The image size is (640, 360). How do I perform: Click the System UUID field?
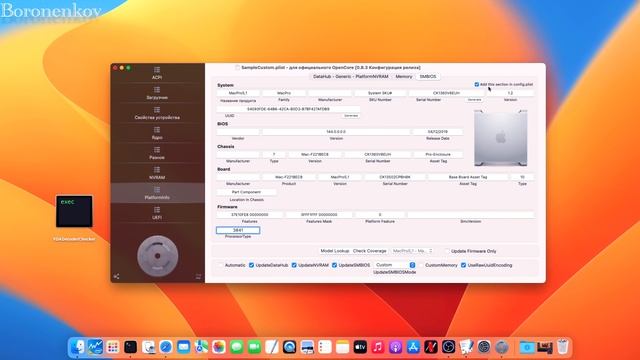tap(288, 109)
